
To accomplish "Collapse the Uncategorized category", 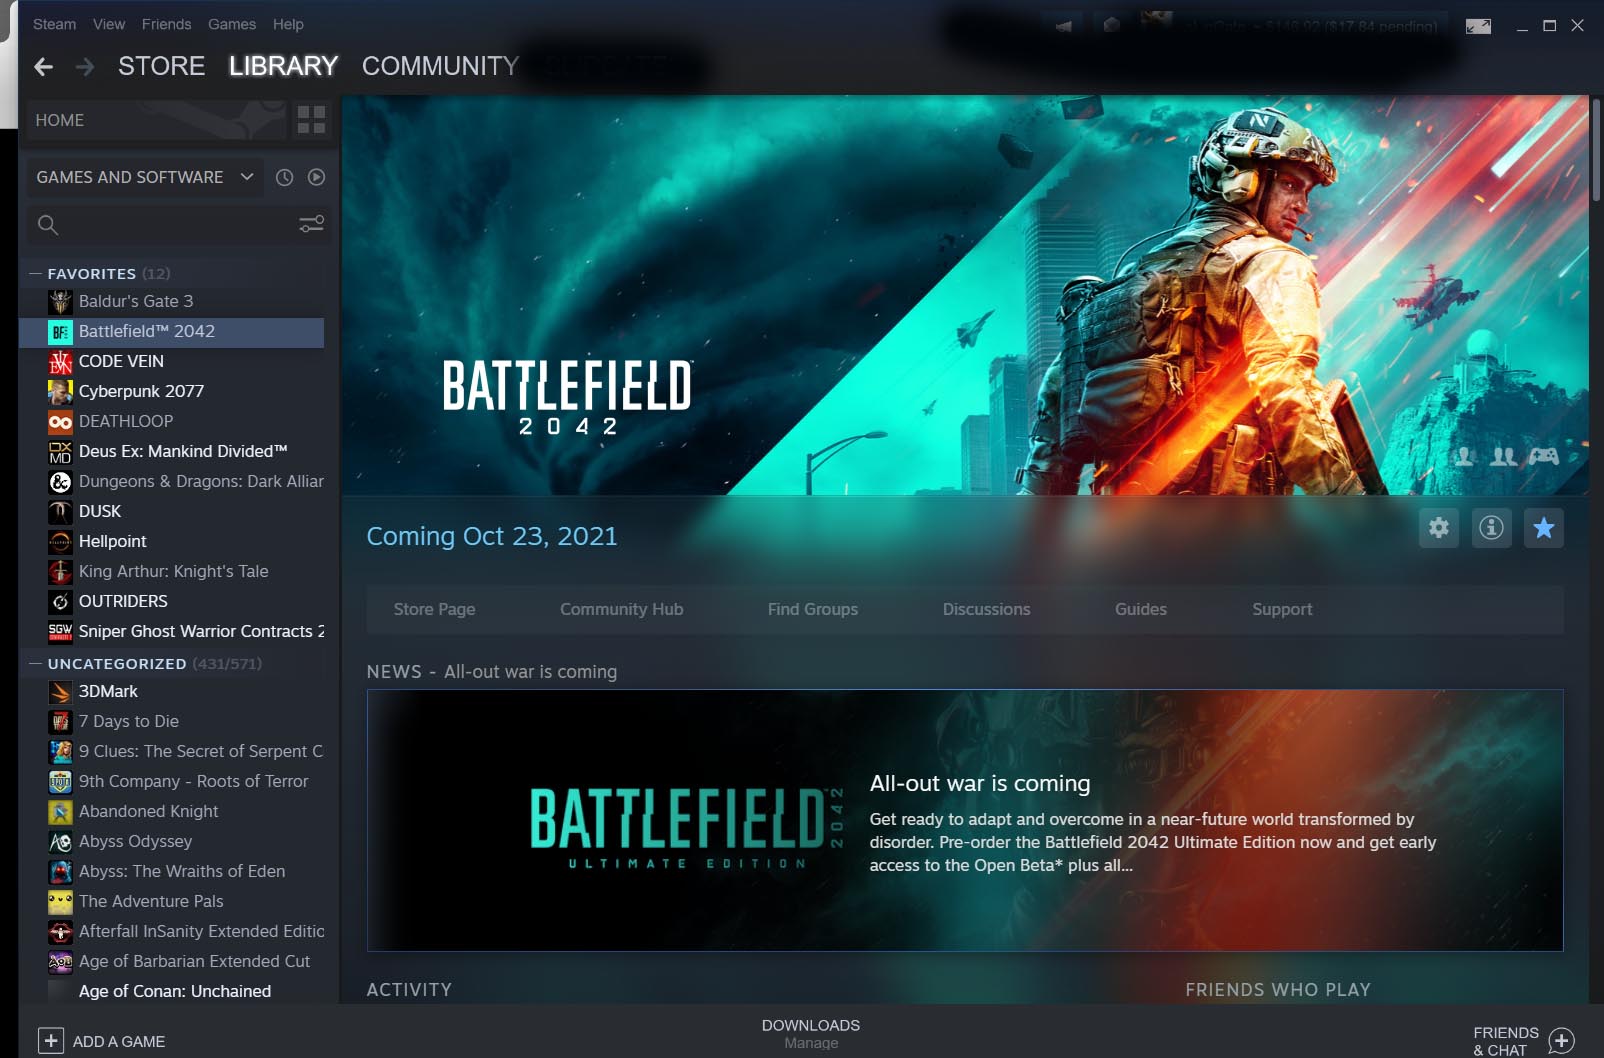I will 36,663.
